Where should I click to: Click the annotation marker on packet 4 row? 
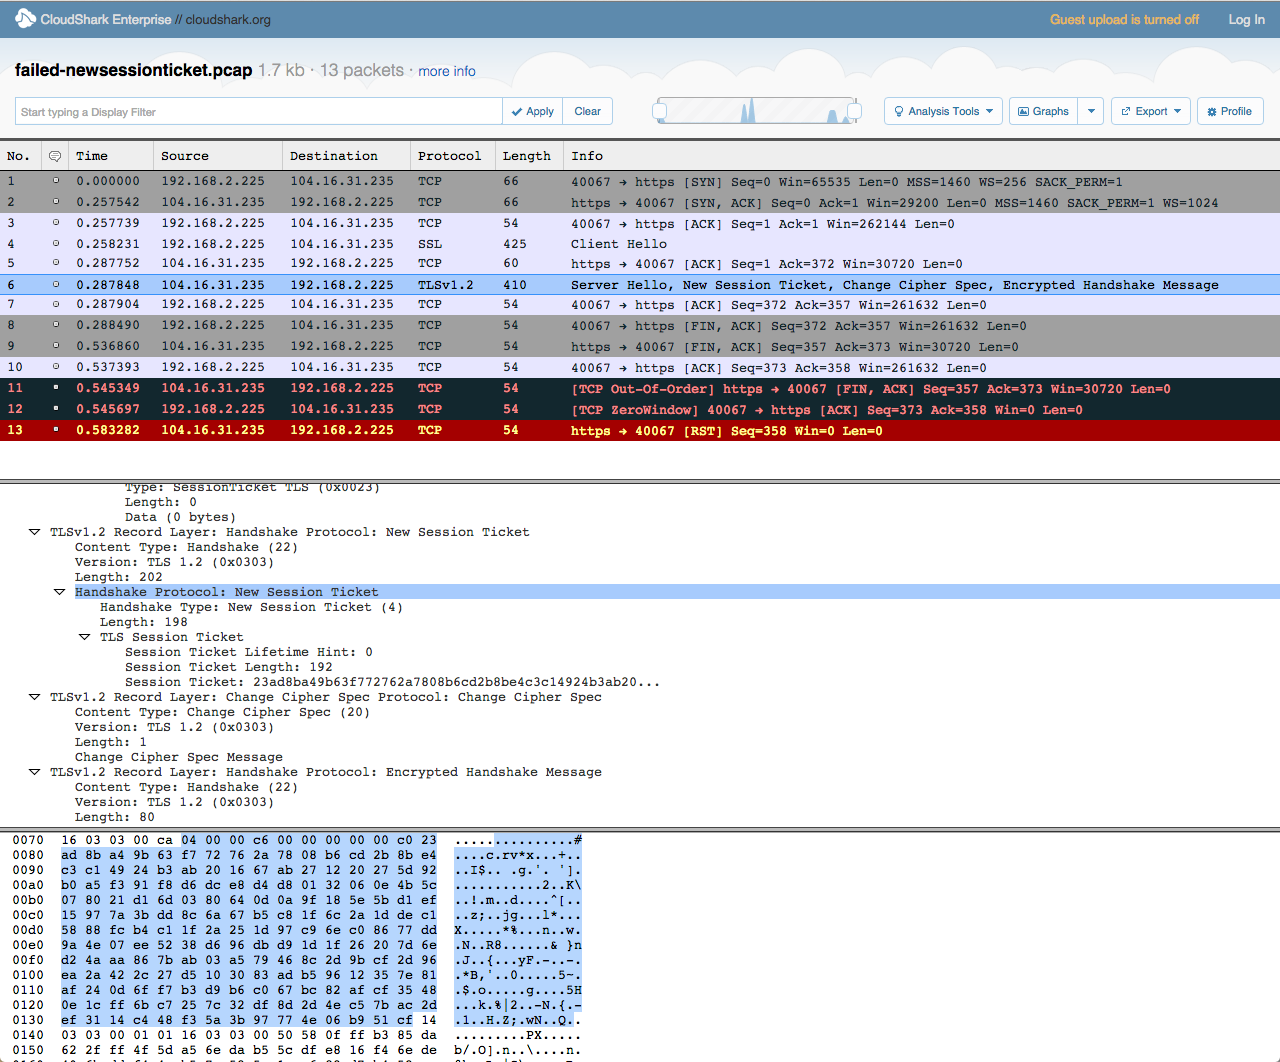[x=55, y=244]
